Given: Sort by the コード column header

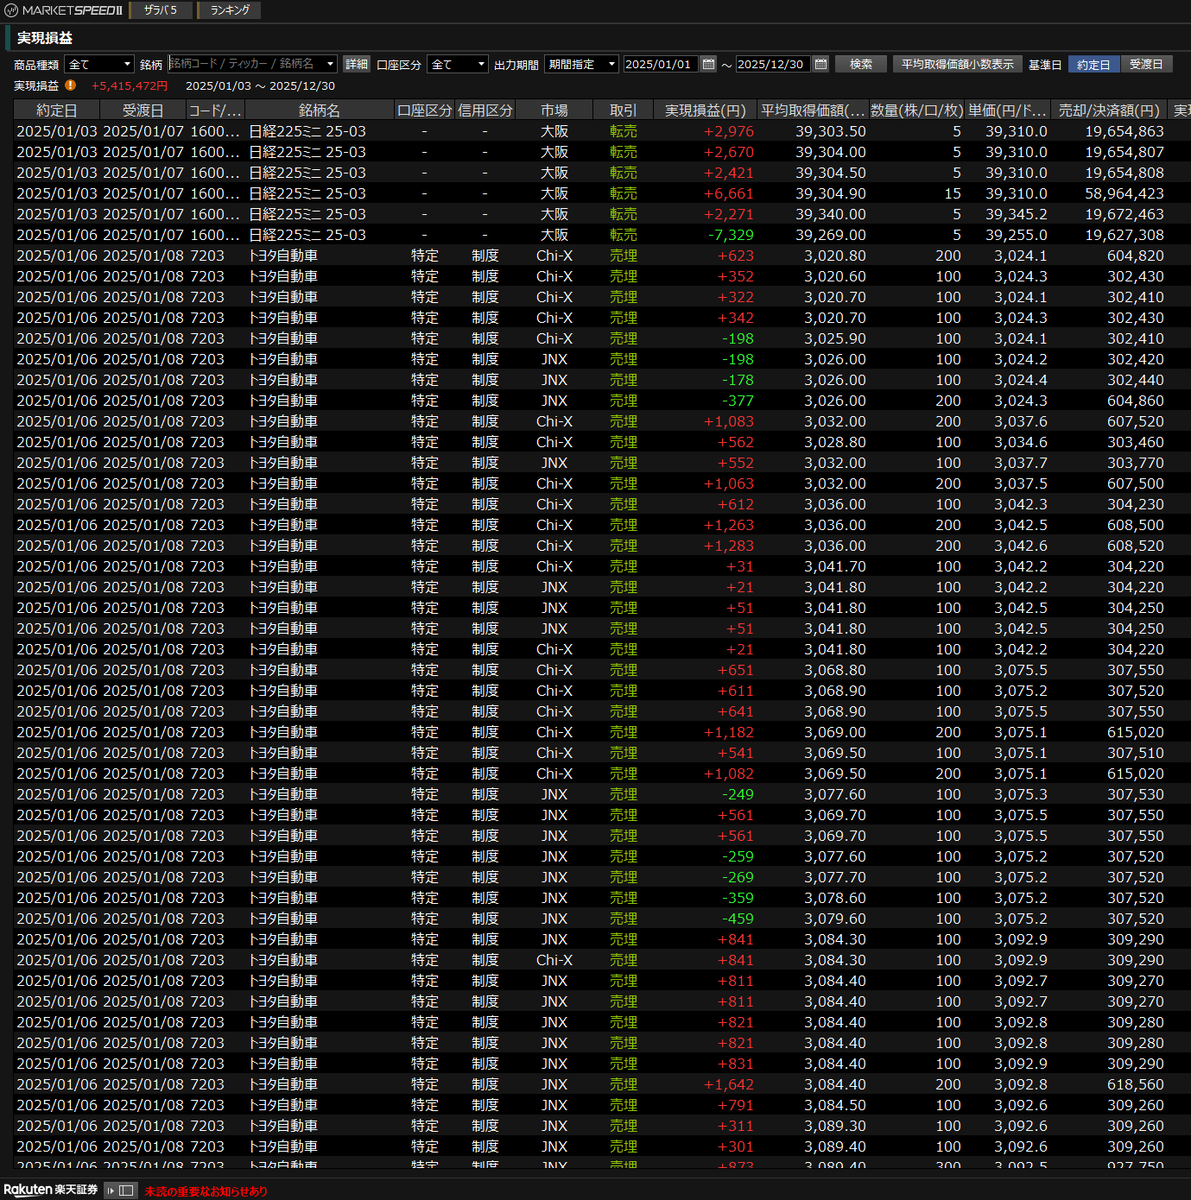Looking at the screenshot, I should click(x=215, y=110).
